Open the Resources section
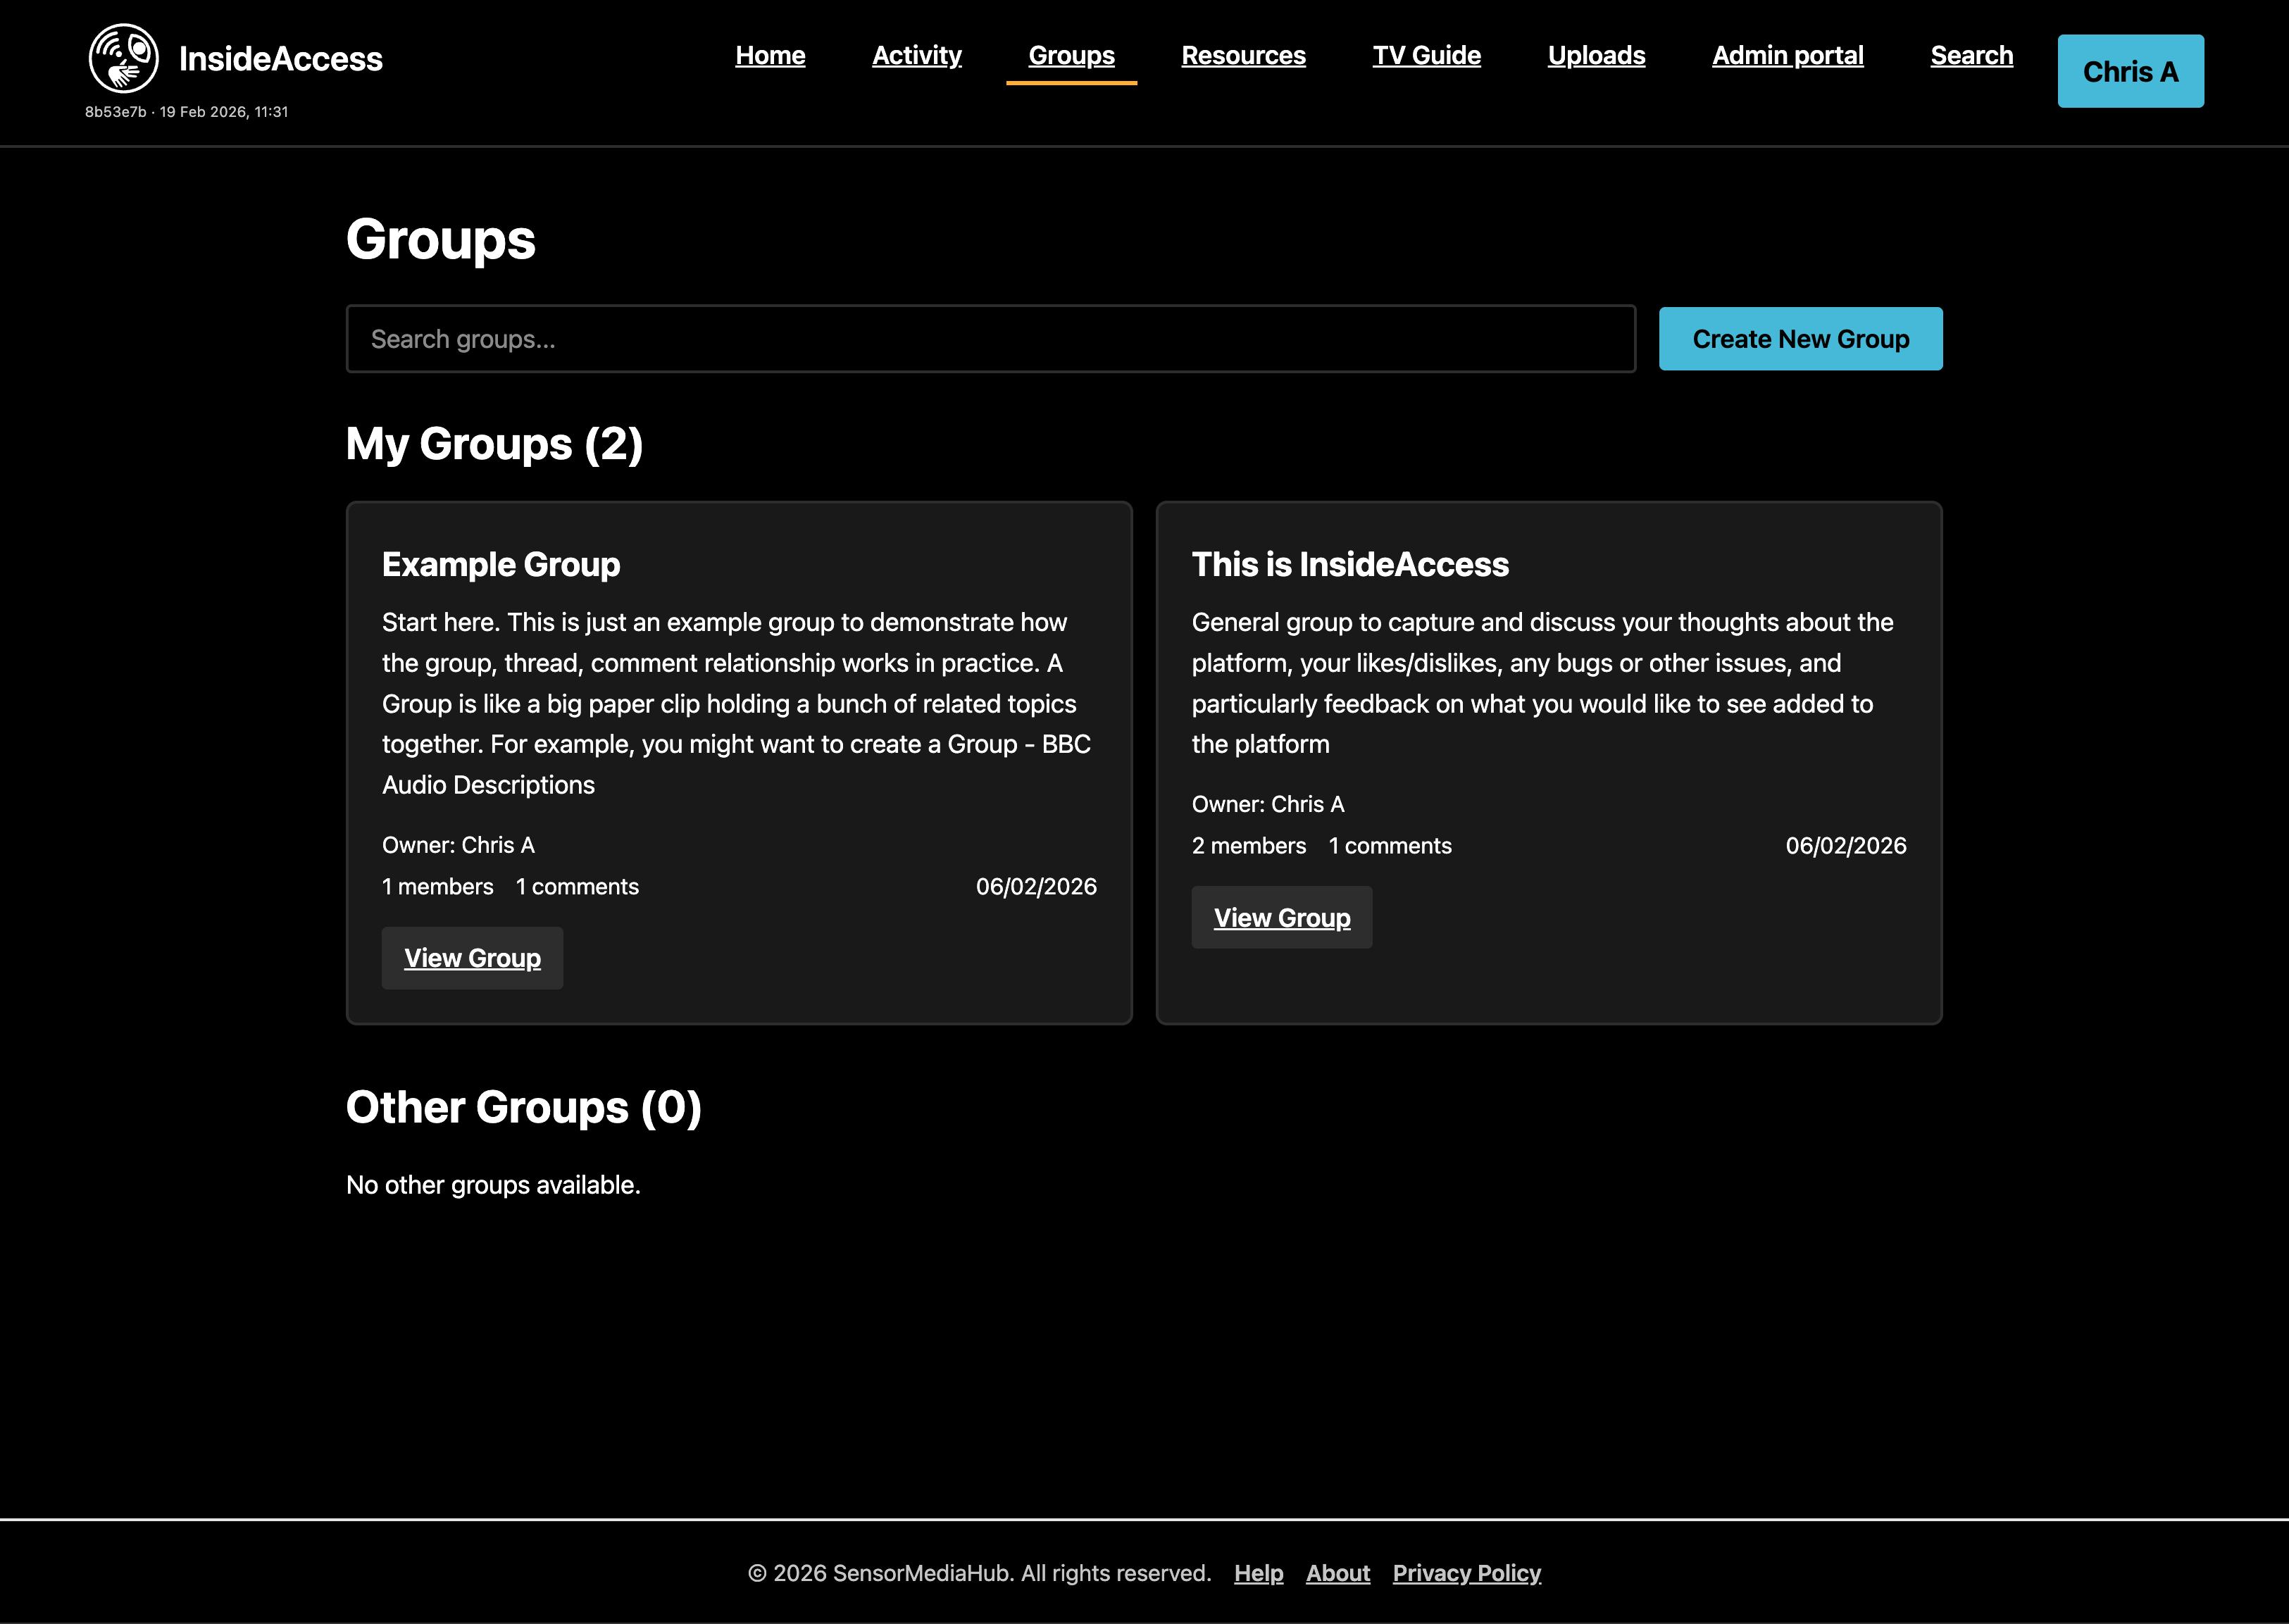 point(1243,56)
